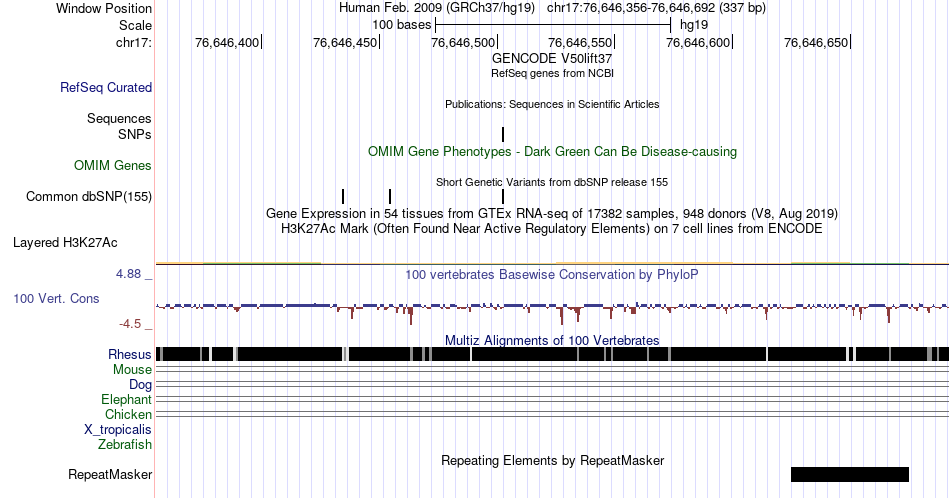Open the Layered H3K27Ac track label

pos(65,242)
